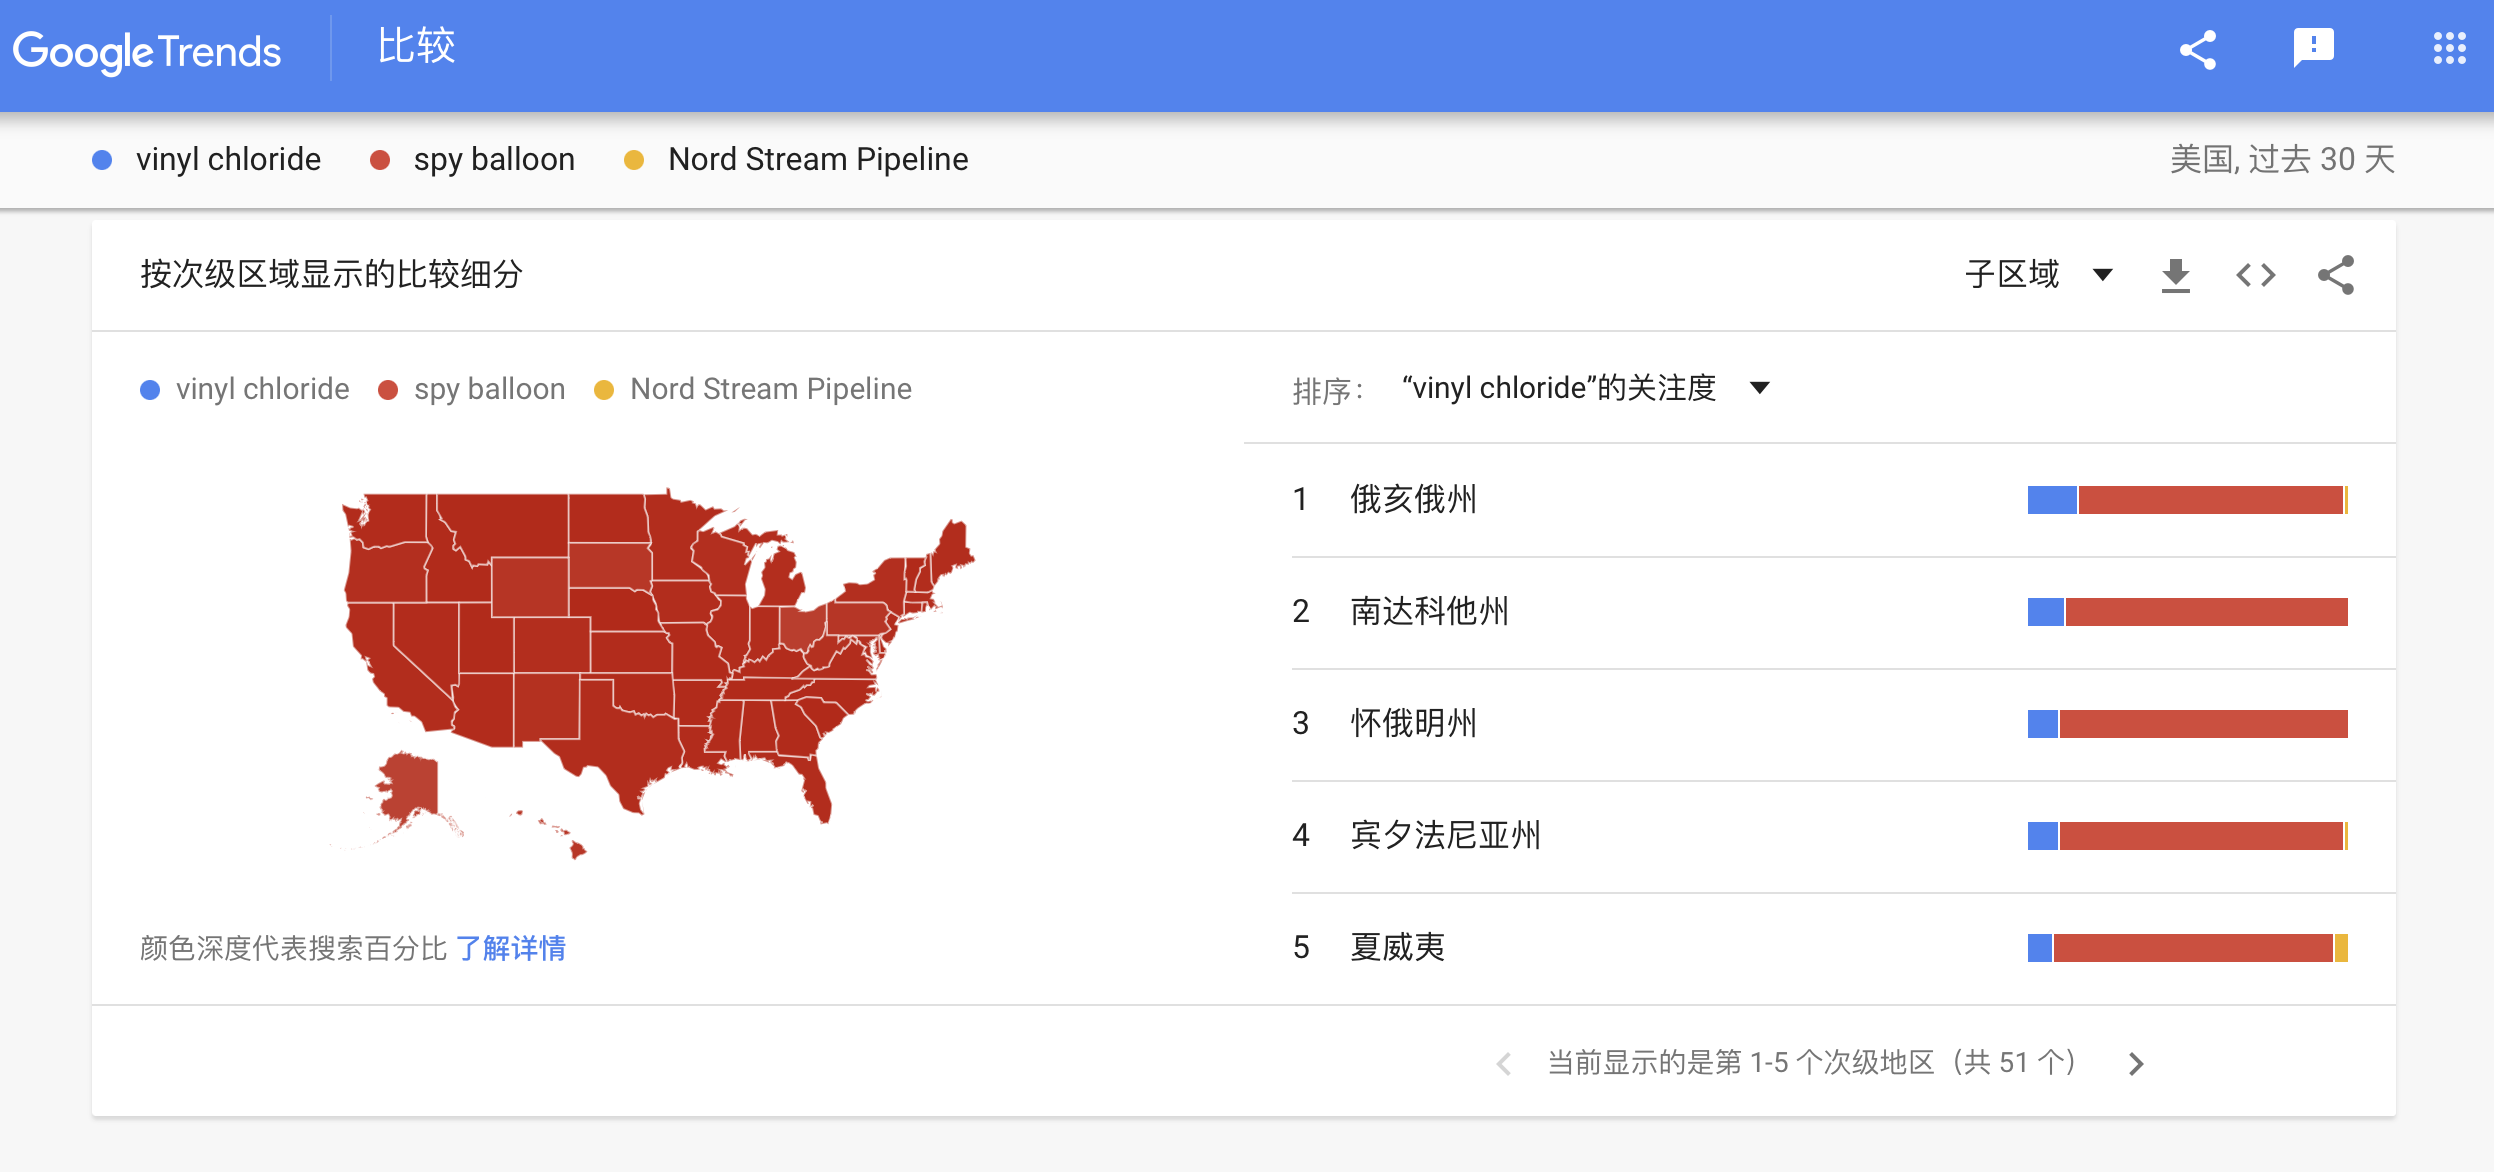Open the 了解详情 link
The image size is (2494, 1172).
click(511, 948)
